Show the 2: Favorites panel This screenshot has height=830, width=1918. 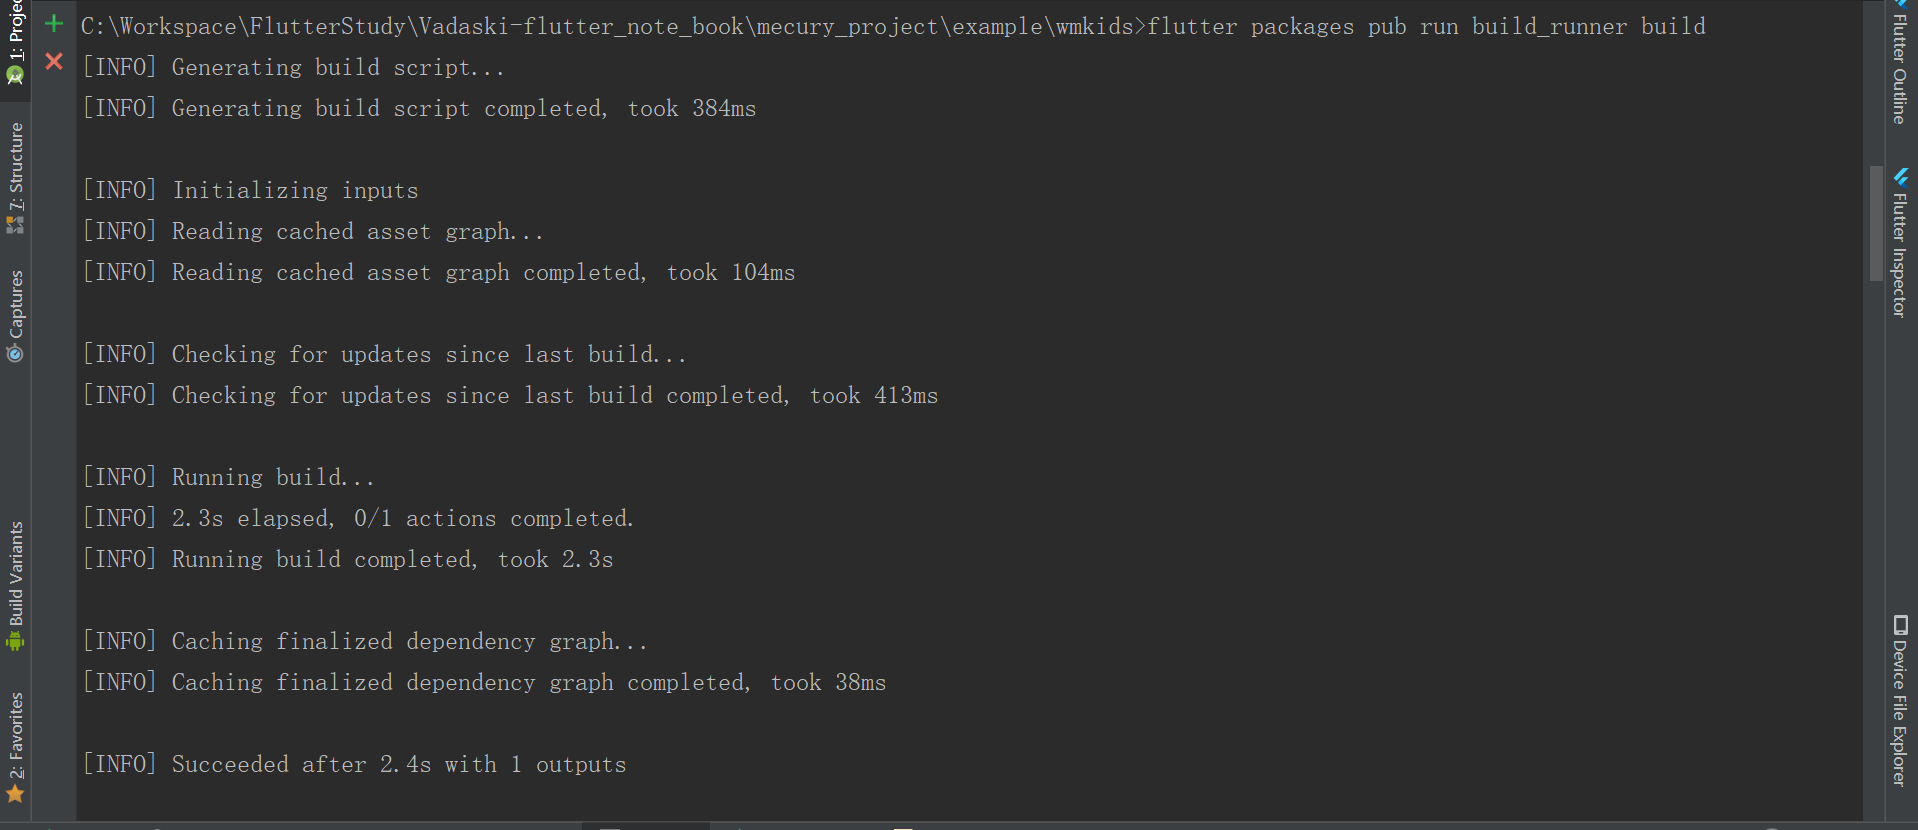15,748
